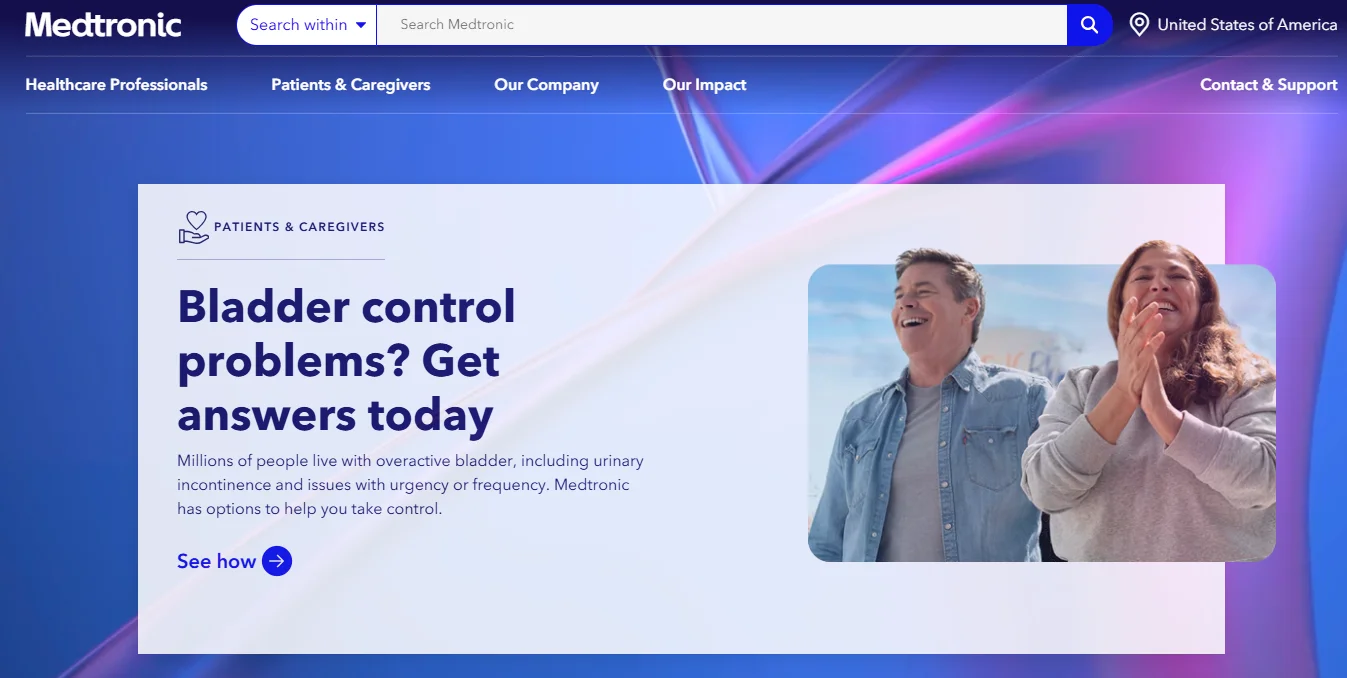
Task: Go to Contact & Support
Action: click(x=1268, y=85)
